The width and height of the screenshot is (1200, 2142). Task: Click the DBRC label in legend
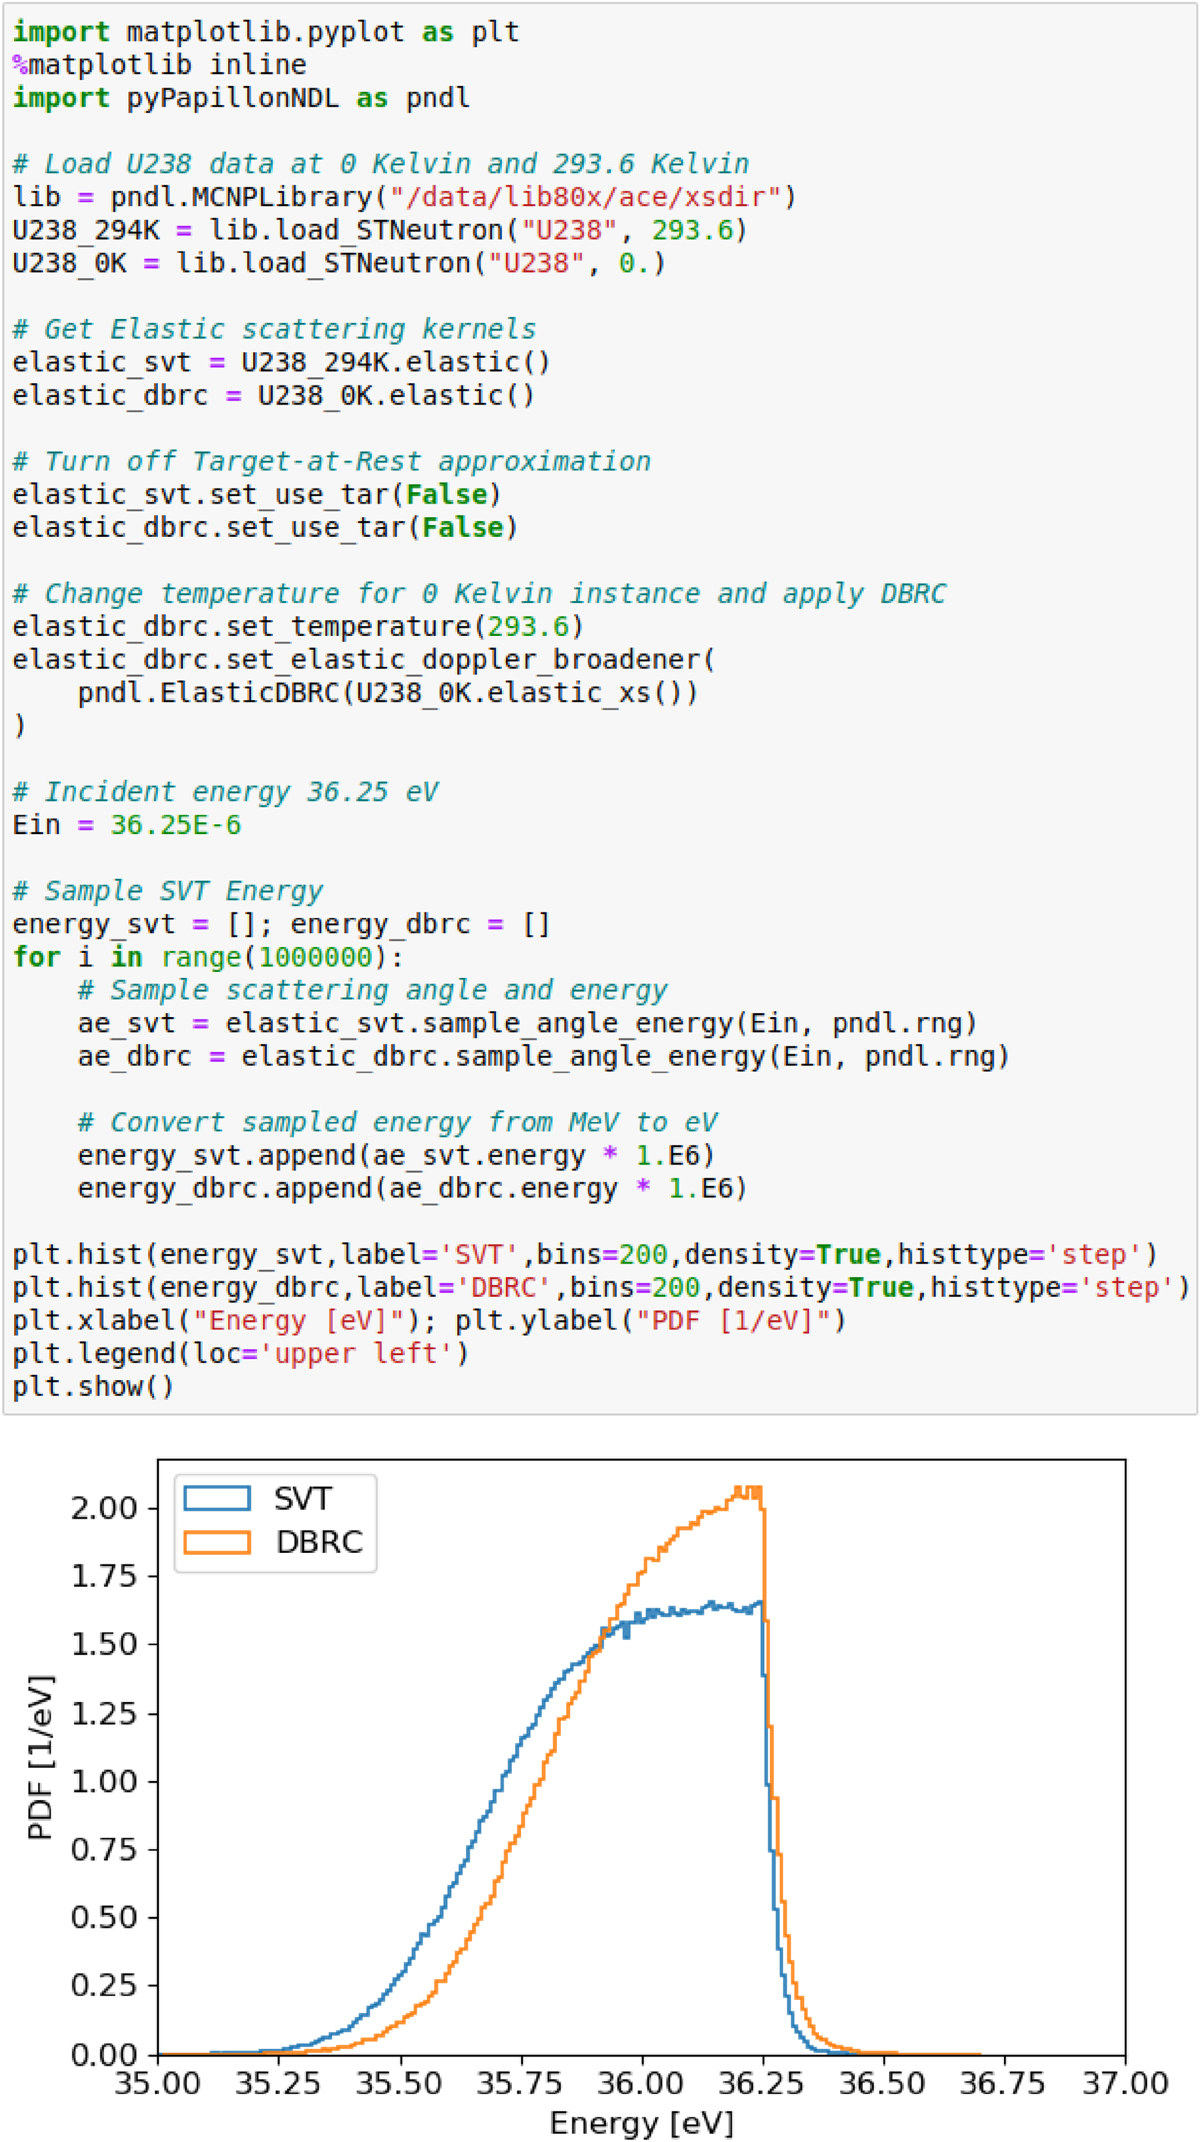click(x=319, y=1541)
